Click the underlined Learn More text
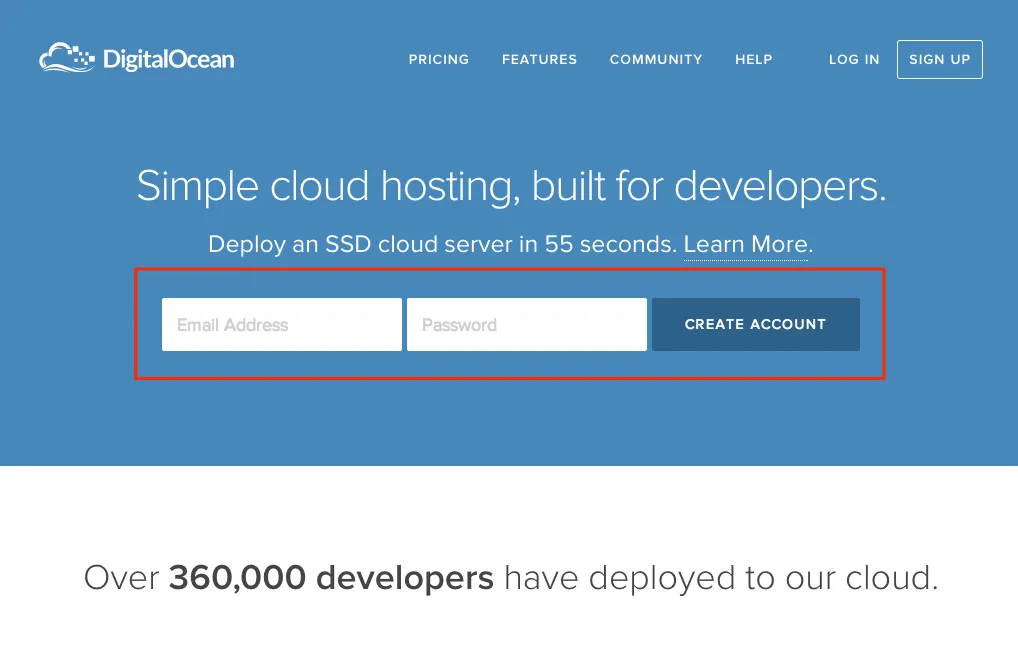This screenshot has width=1018, height=653. (745, 244)
